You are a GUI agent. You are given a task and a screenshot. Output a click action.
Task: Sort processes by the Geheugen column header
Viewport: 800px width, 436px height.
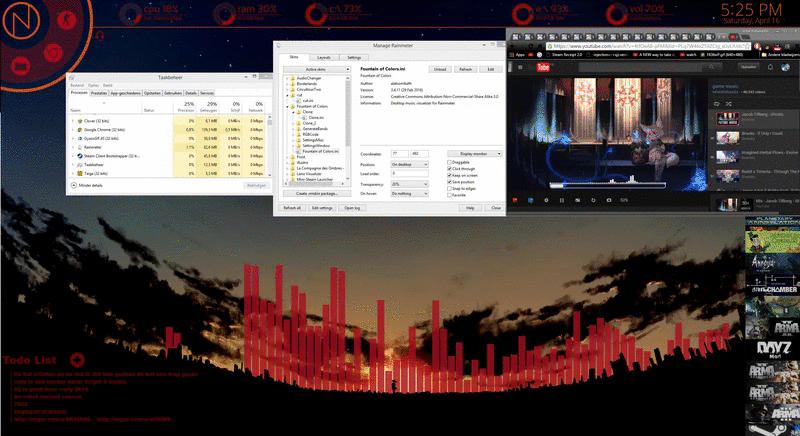[x=208, y=107]
